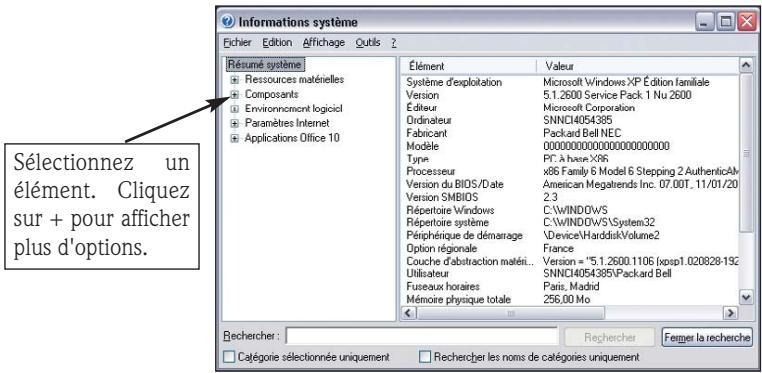Open the Affichage menu
Screen dimensions: 762x373
(324, 43)
